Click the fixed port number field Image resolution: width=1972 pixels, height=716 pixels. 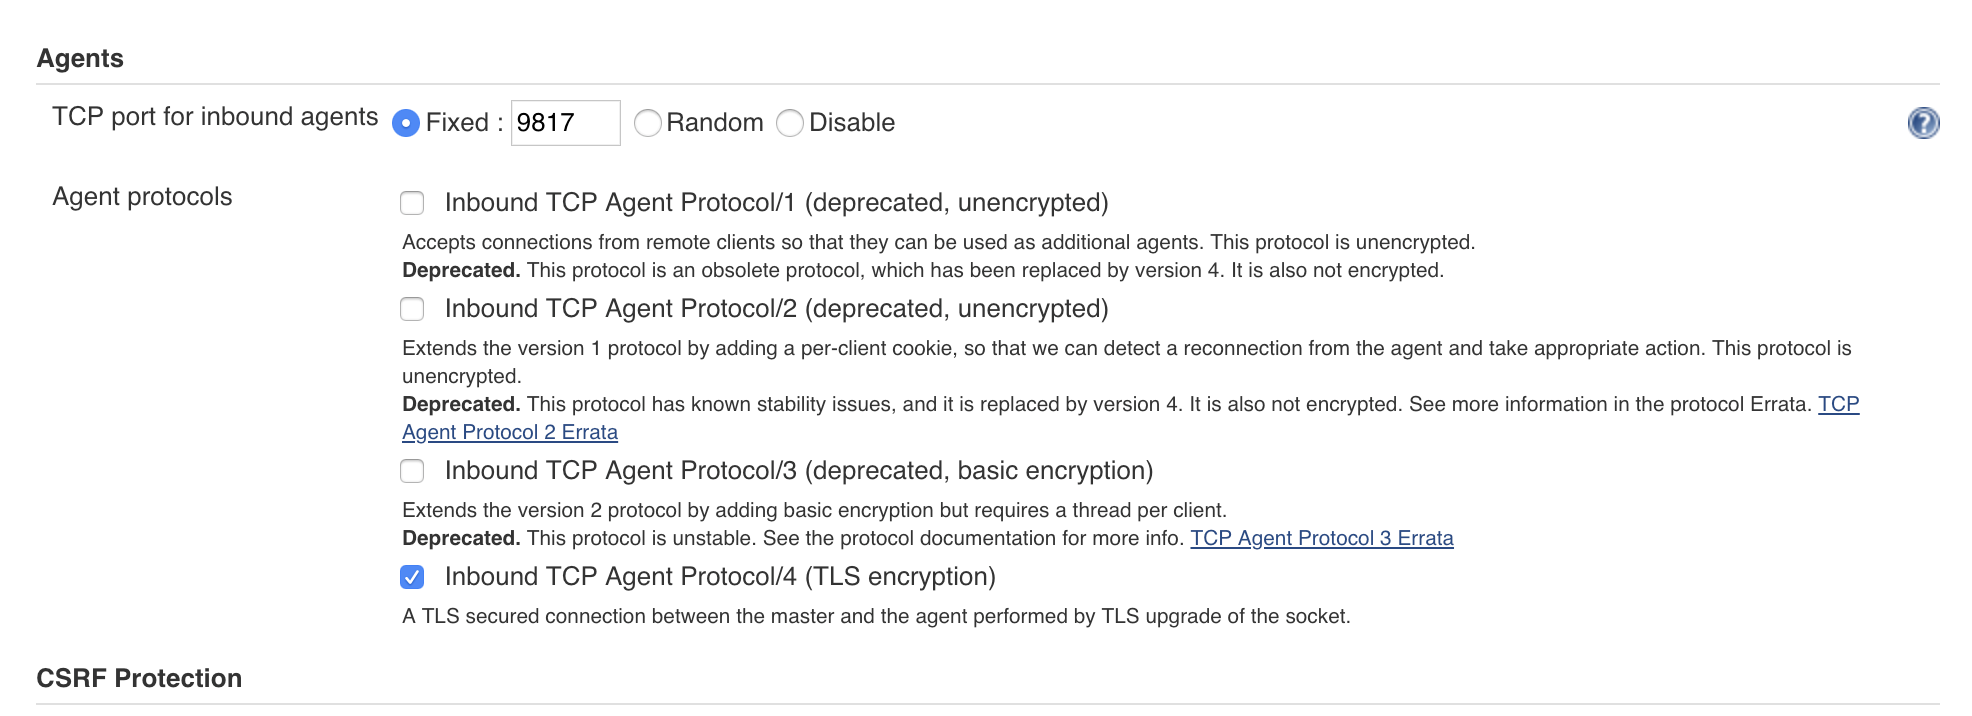coord(565,123)
